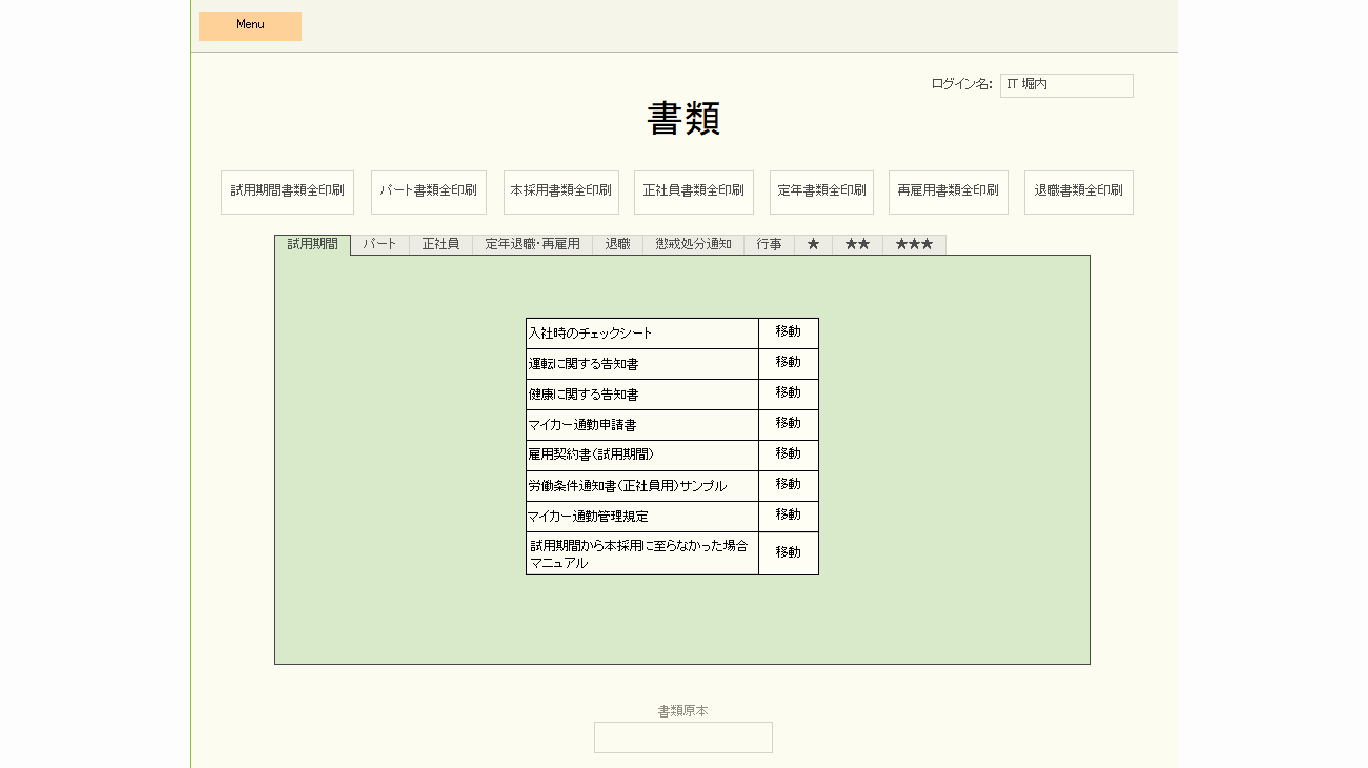Click the 書類 page heading
Image resolution: width=1368 pixels, height=768 pixels.
pos(684,118)
